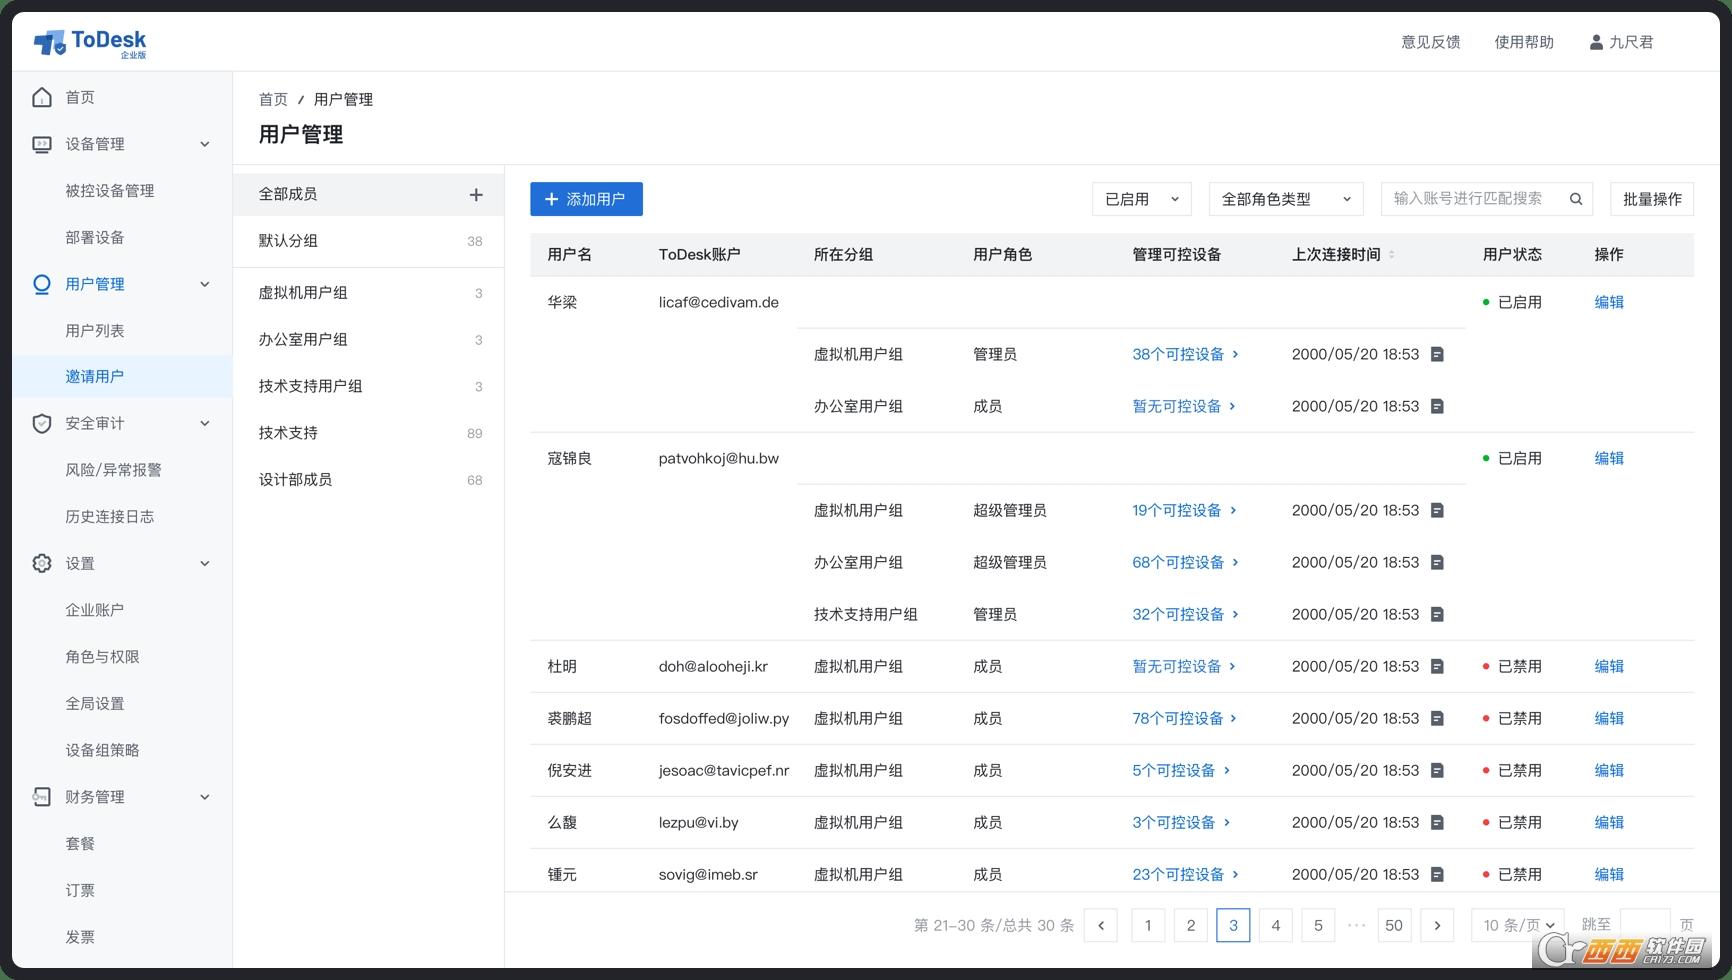
Task: Open 部署设备 menu item
Action: point(95,237)
